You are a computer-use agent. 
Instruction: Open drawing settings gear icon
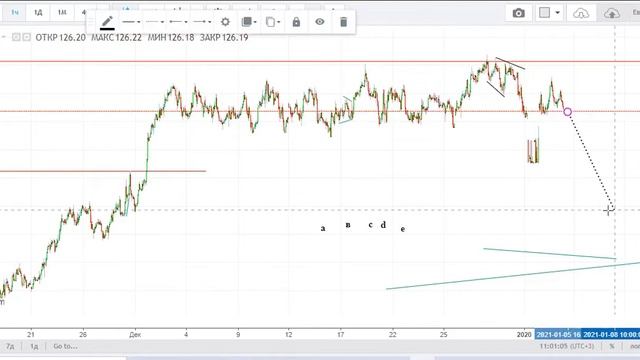click(x=225, y=22)
